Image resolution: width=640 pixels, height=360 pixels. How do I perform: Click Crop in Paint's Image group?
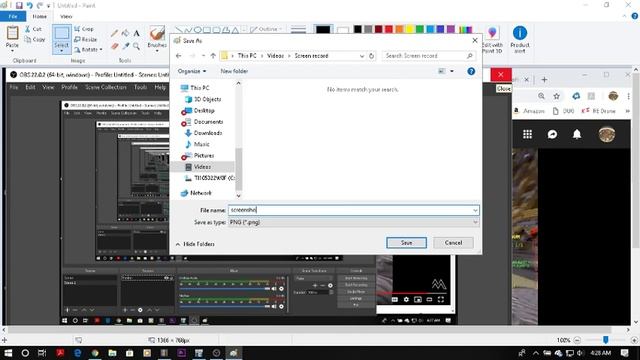tap(84, 29)
